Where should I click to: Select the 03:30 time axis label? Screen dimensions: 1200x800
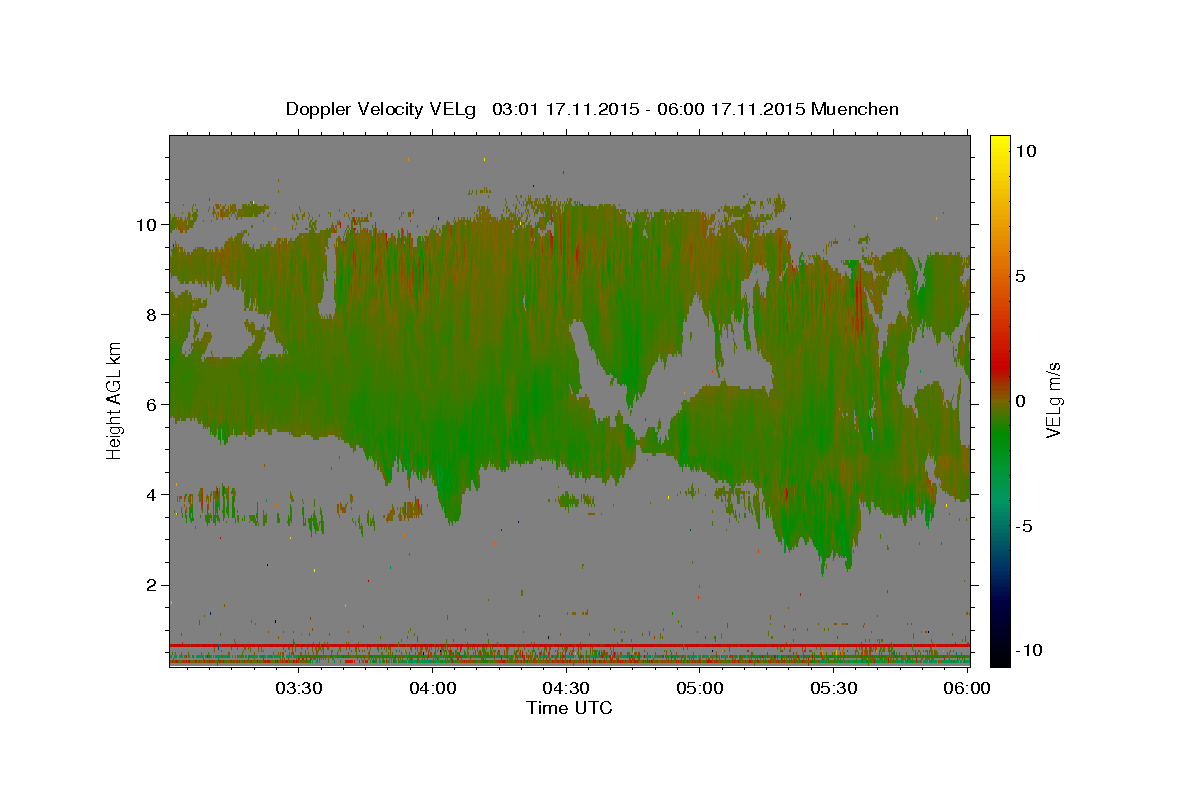(x=299, y=688)
